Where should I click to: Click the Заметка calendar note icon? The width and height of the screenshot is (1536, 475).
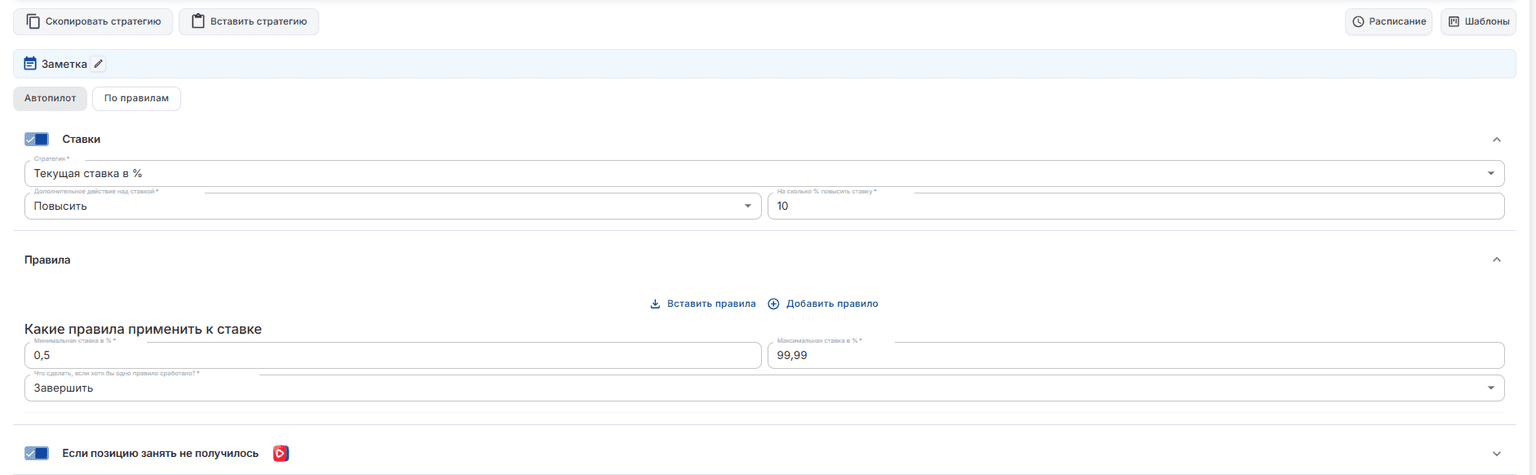point(30,64)
